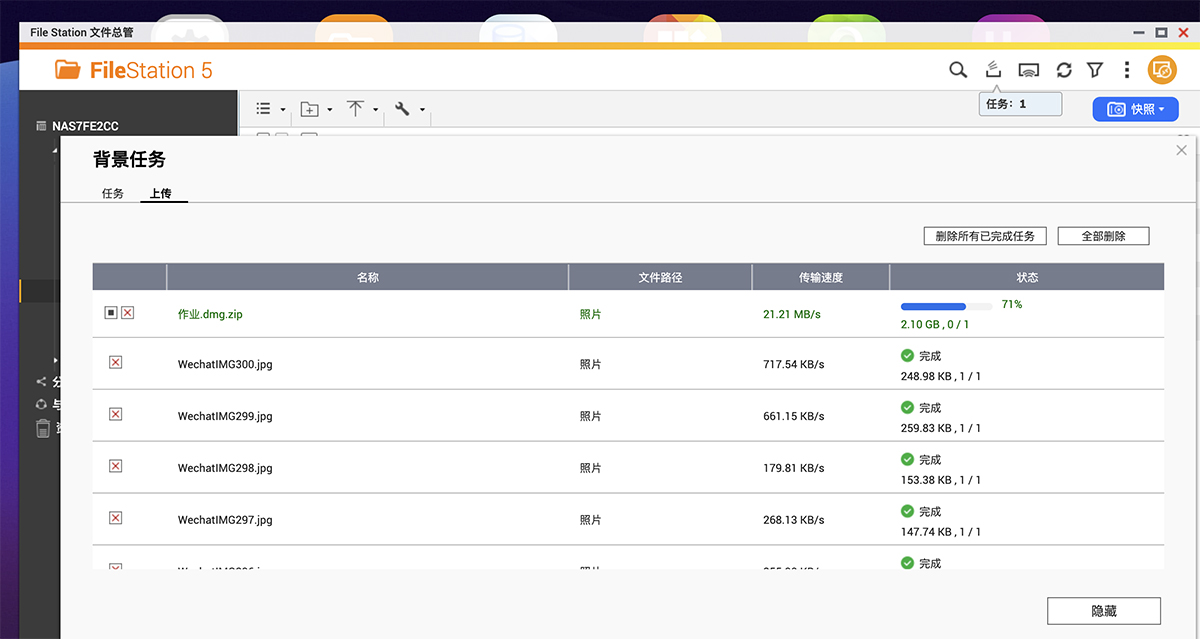Click the 状态 column header

click(x=1027, y=277)
